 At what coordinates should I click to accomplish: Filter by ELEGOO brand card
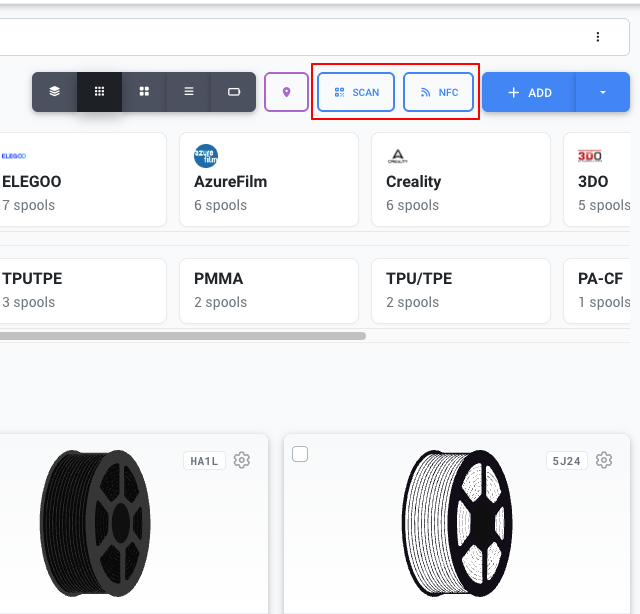pos(83,179)
